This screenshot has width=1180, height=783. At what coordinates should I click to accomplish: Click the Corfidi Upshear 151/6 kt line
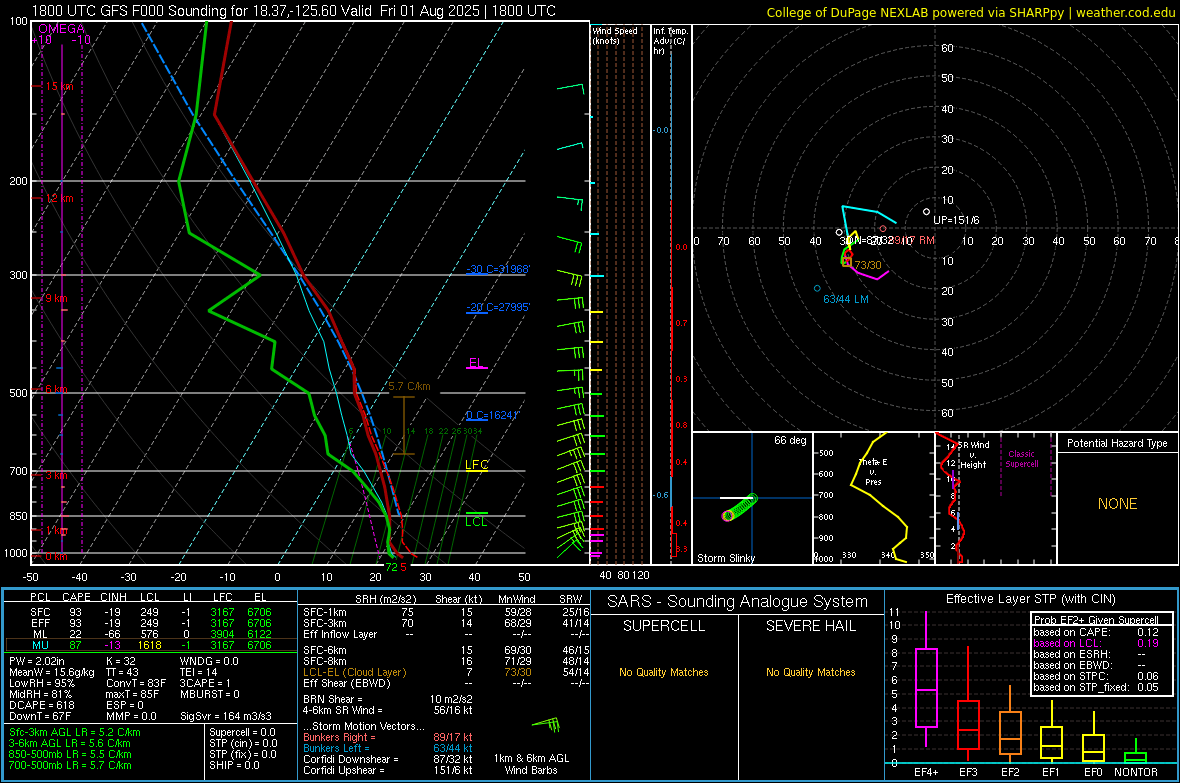click(x=388, y=770)
